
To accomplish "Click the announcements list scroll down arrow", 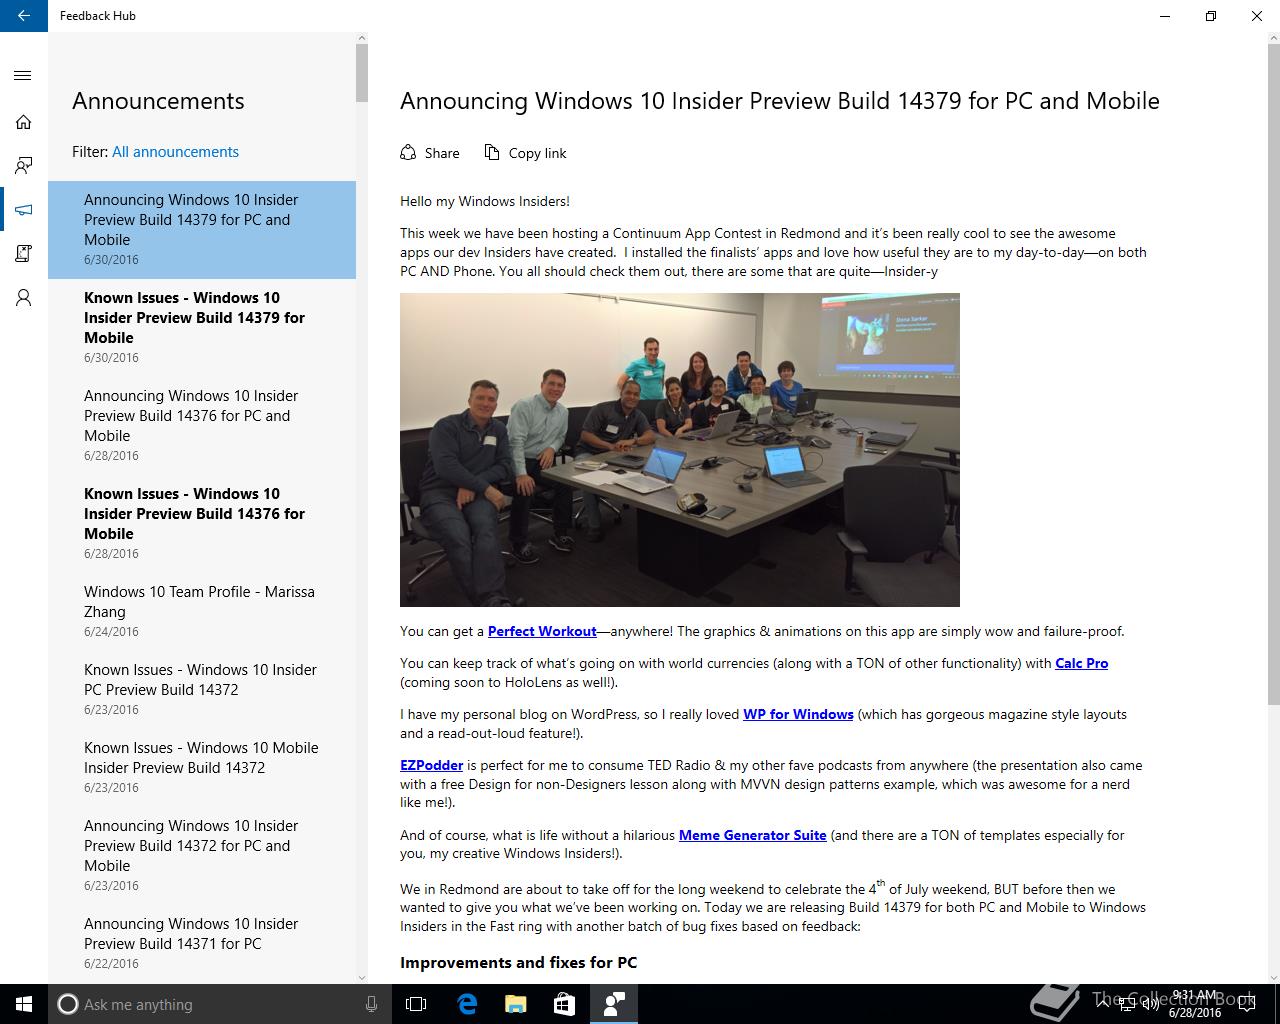I will coord(362,977).
